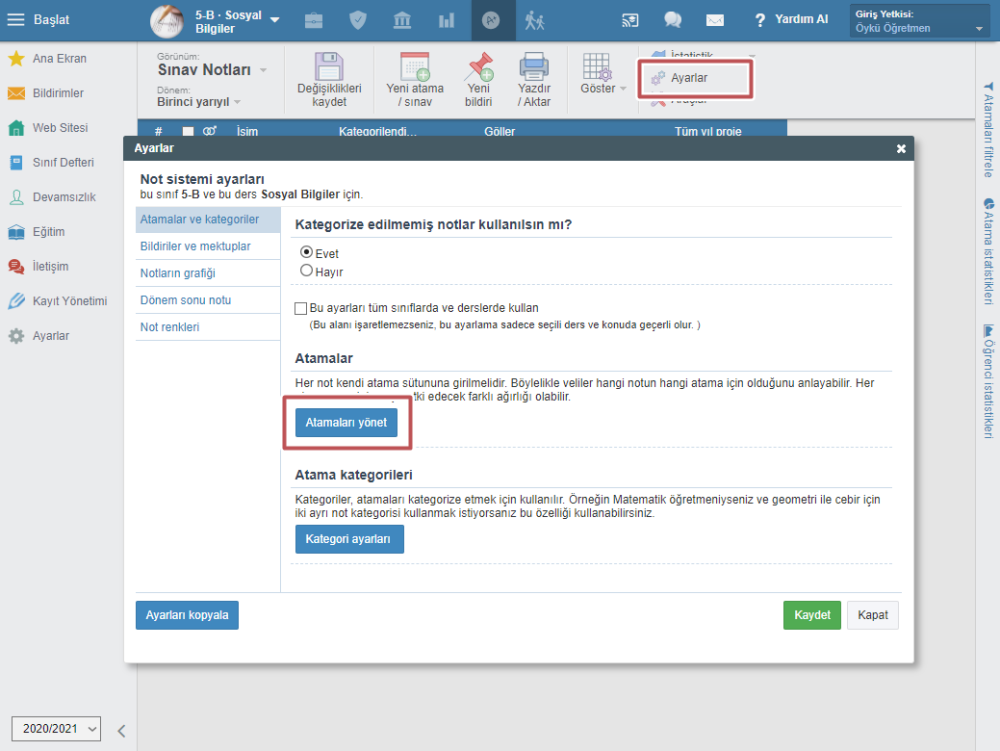Select Atamalar ve kategoriler tab

[x=208, y=219]
